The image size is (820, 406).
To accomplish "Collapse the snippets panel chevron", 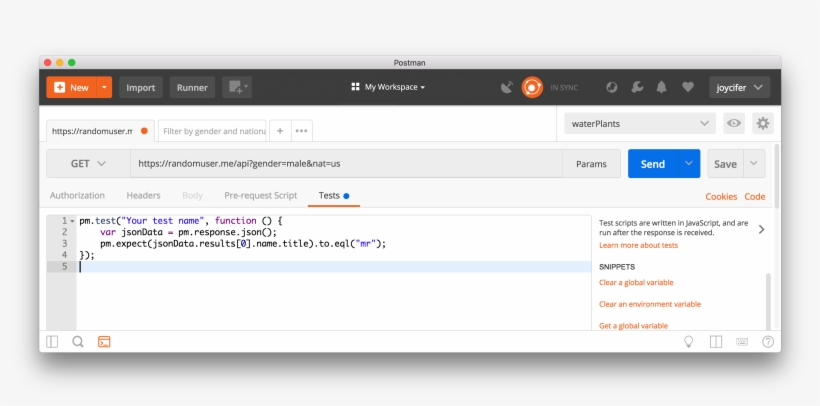I will 761,229.
